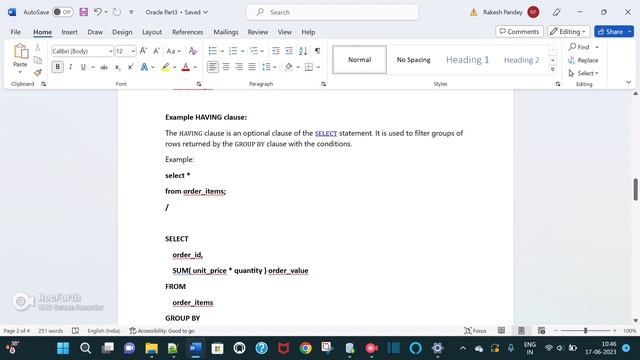Viewport: 640px width, 360px height.
Task: Switch to the Review tab
Action: [258, 32]
